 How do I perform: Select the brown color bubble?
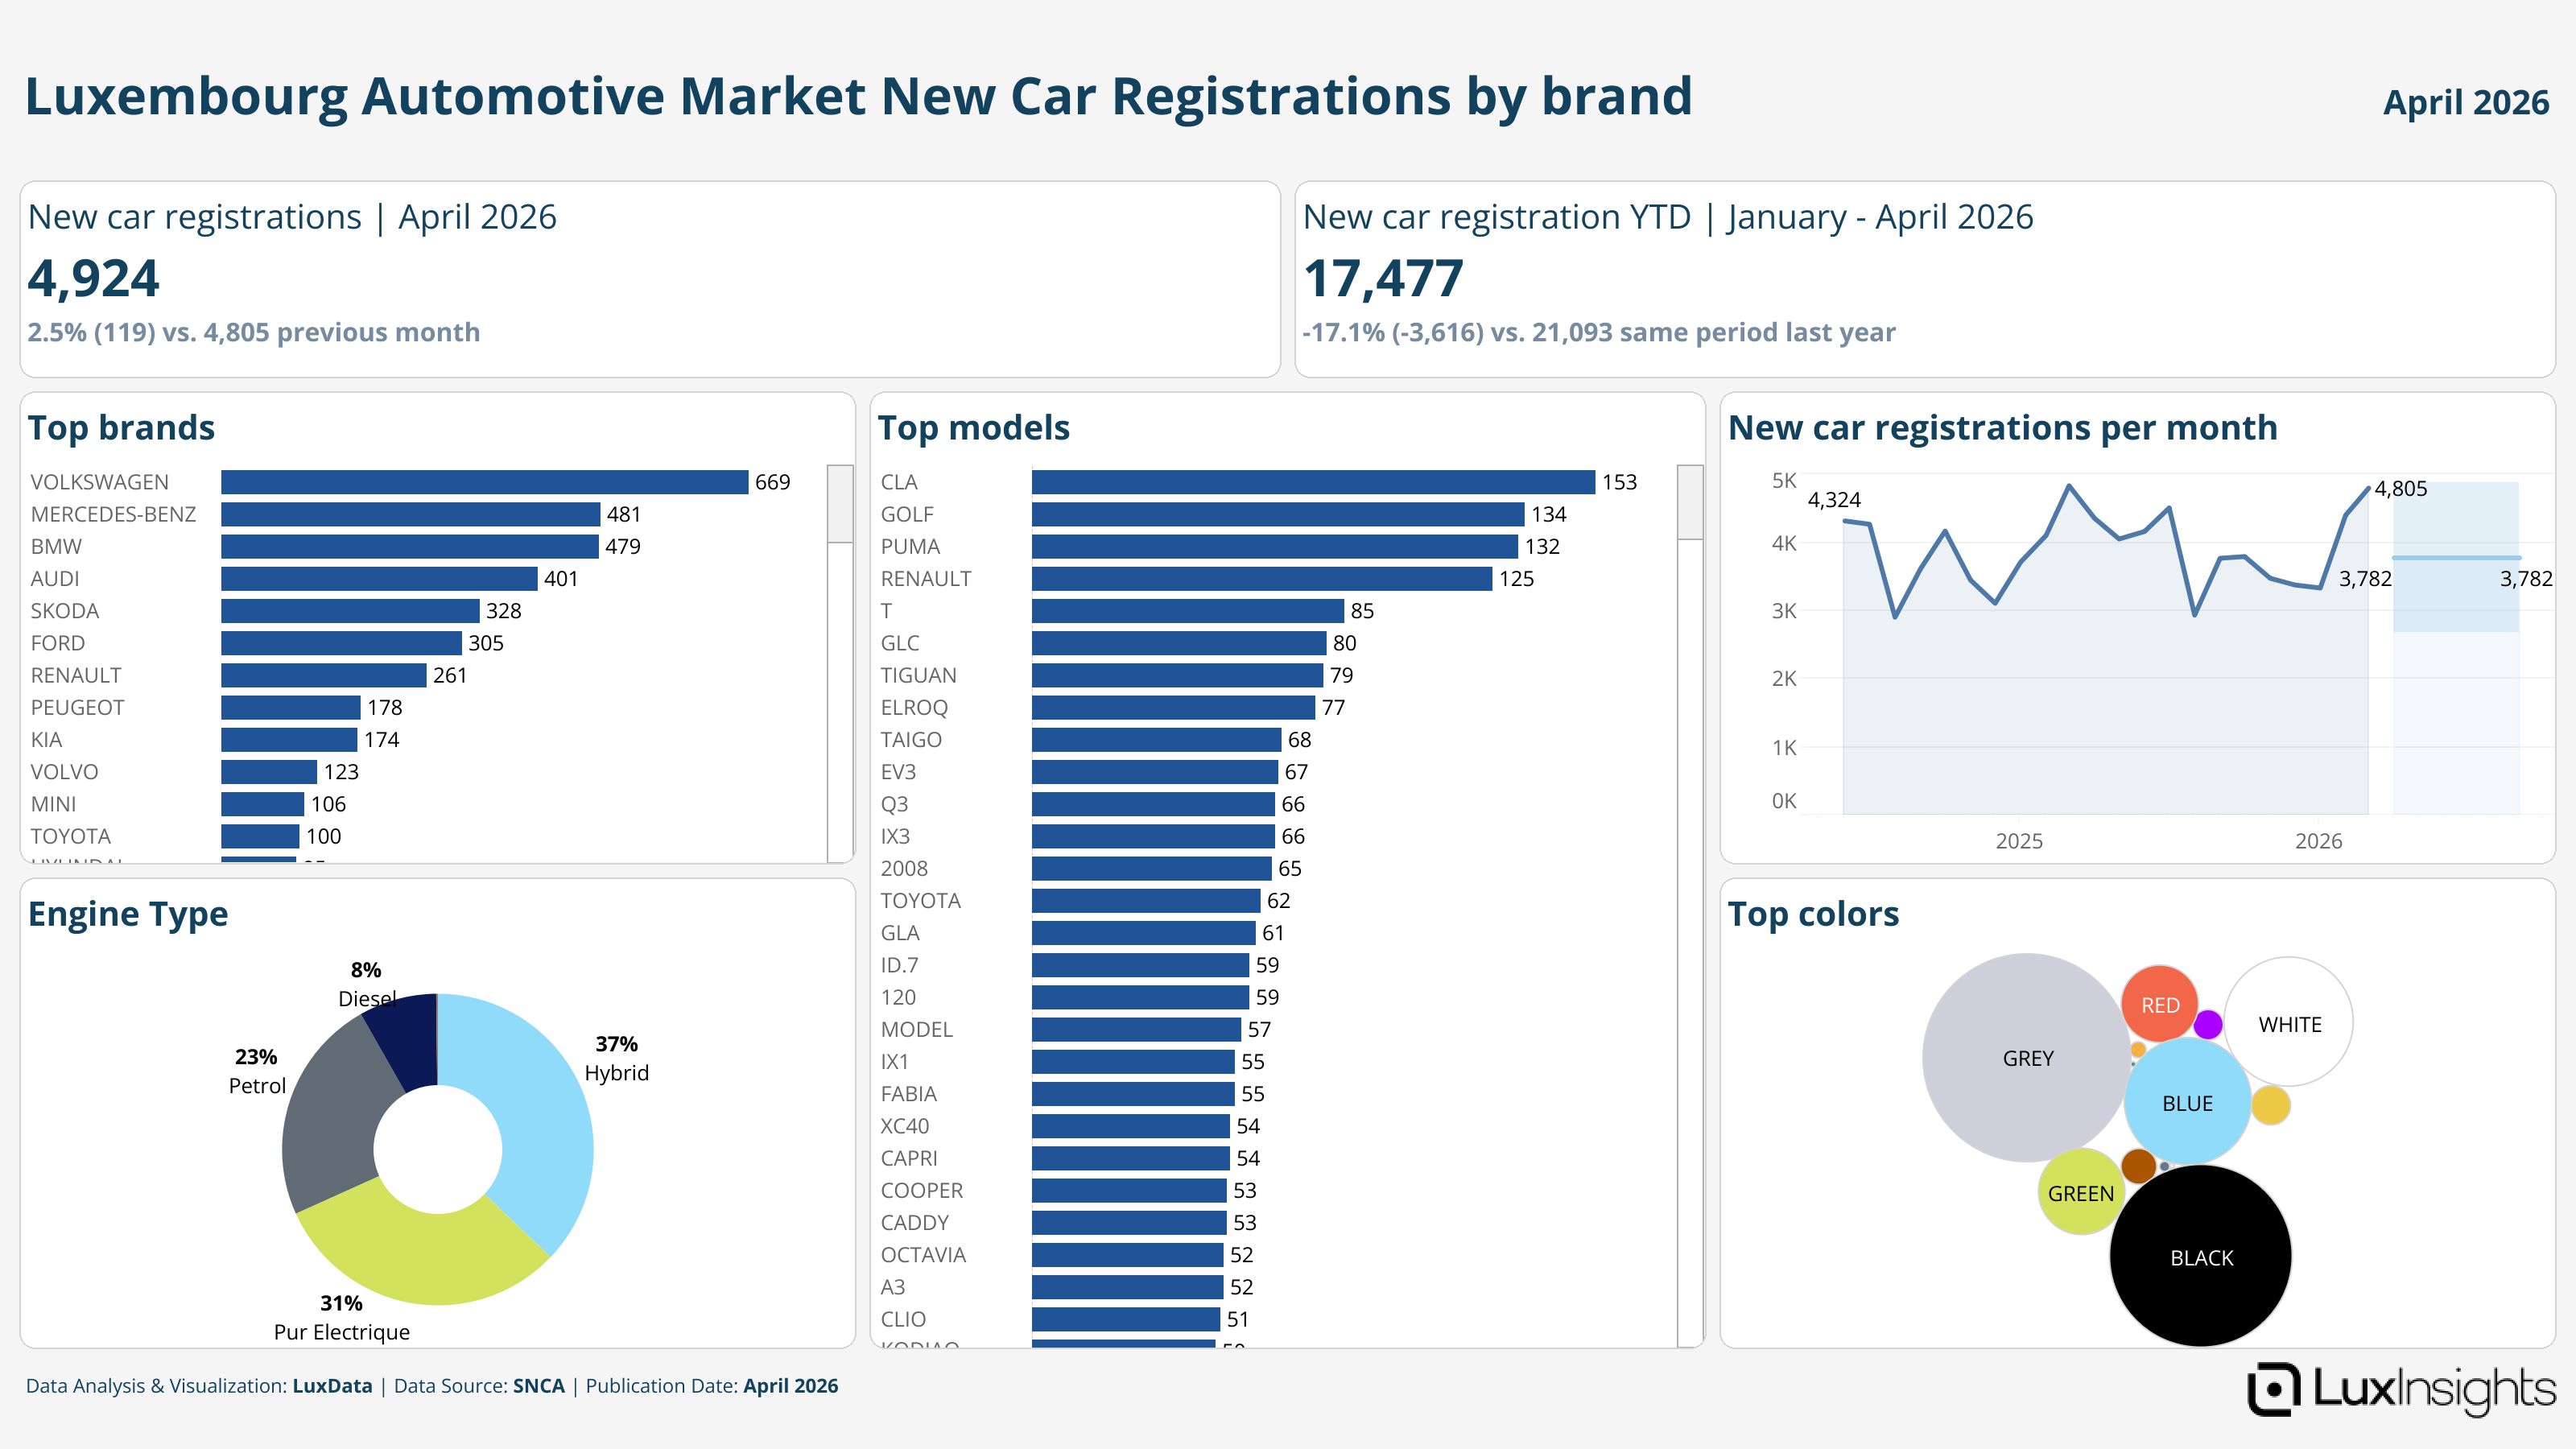(2139, 1166)
